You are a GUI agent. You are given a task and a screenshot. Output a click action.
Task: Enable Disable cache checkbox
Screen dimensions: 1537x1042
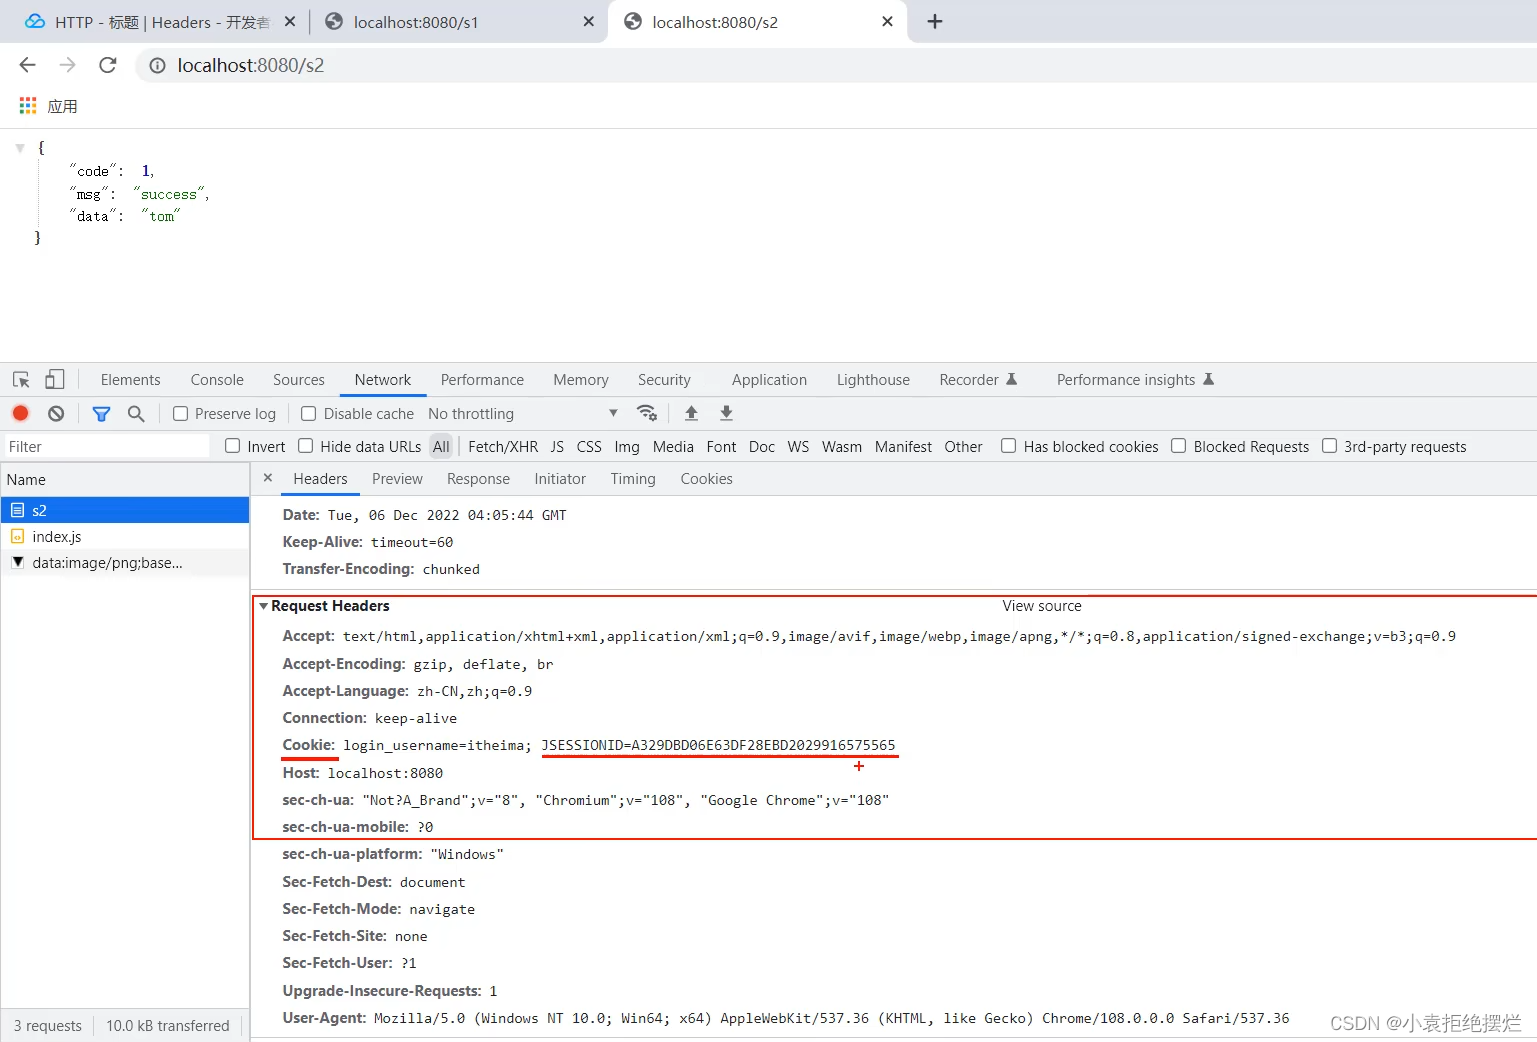click(309, 413)
